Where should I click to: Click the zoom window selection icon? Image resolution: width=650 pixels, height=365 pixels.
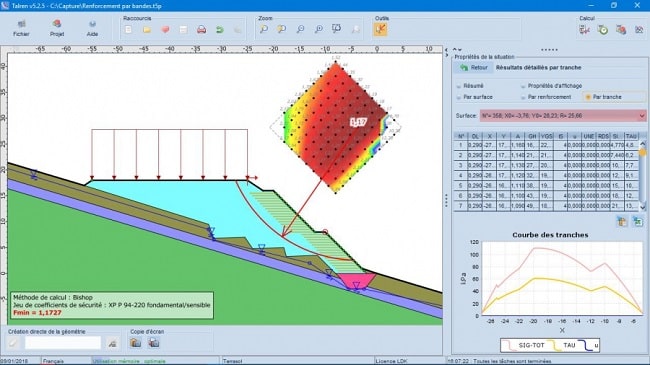[337, 29]
